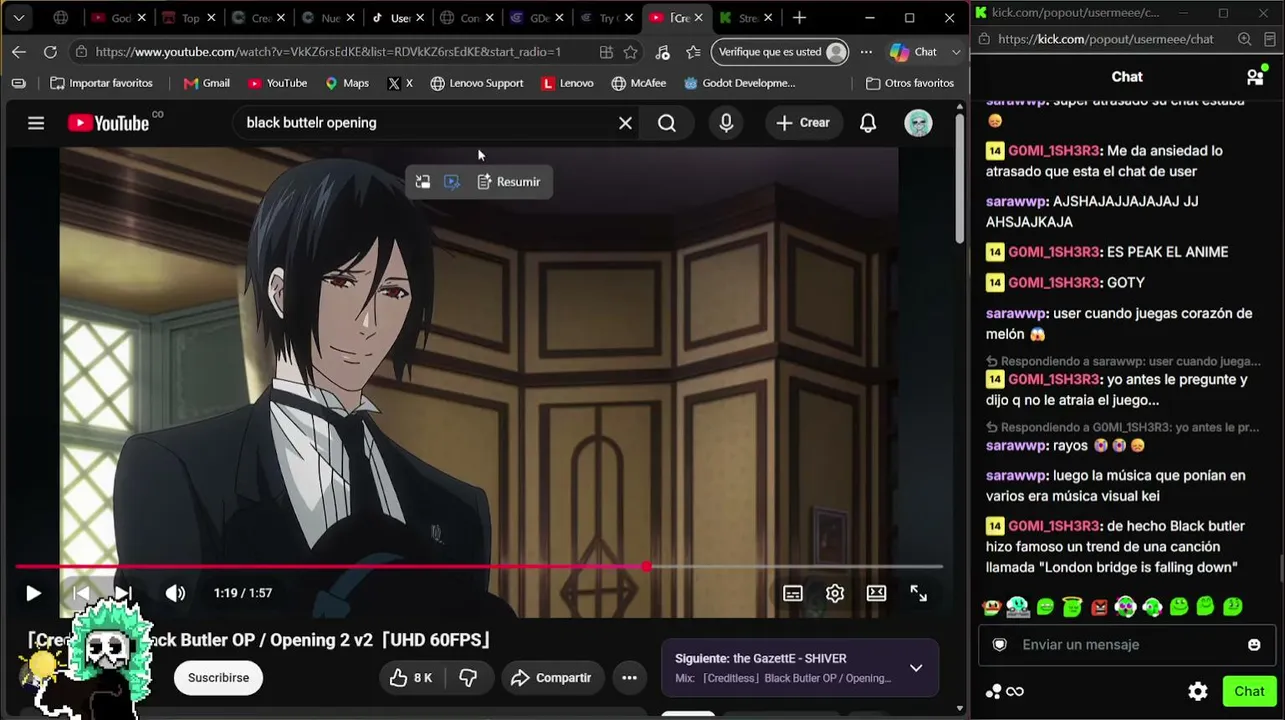Open Copilot Chat in the browser toolbar
The height and width of the screenshot is (720, 1285).
tap(913, 52)
